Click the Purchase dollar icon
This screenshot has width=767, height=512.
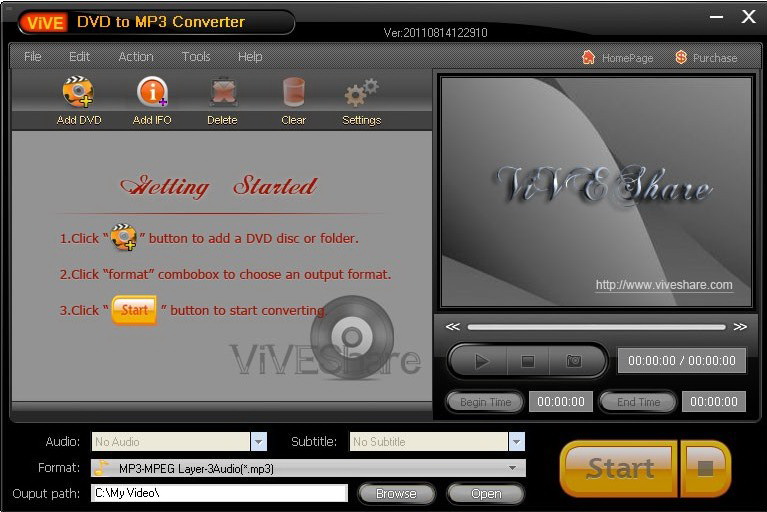[x=680, y=57]
